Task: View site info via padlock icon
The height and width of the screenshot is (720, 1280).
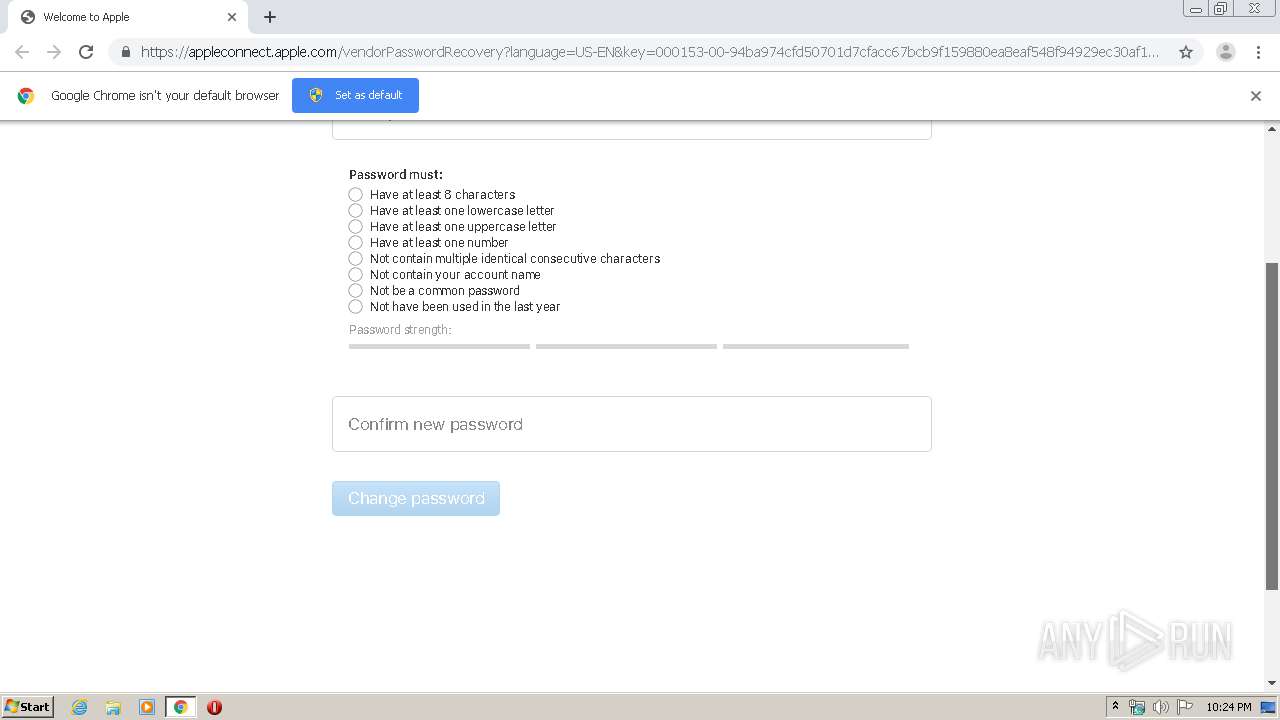Action: coord(125,52)
